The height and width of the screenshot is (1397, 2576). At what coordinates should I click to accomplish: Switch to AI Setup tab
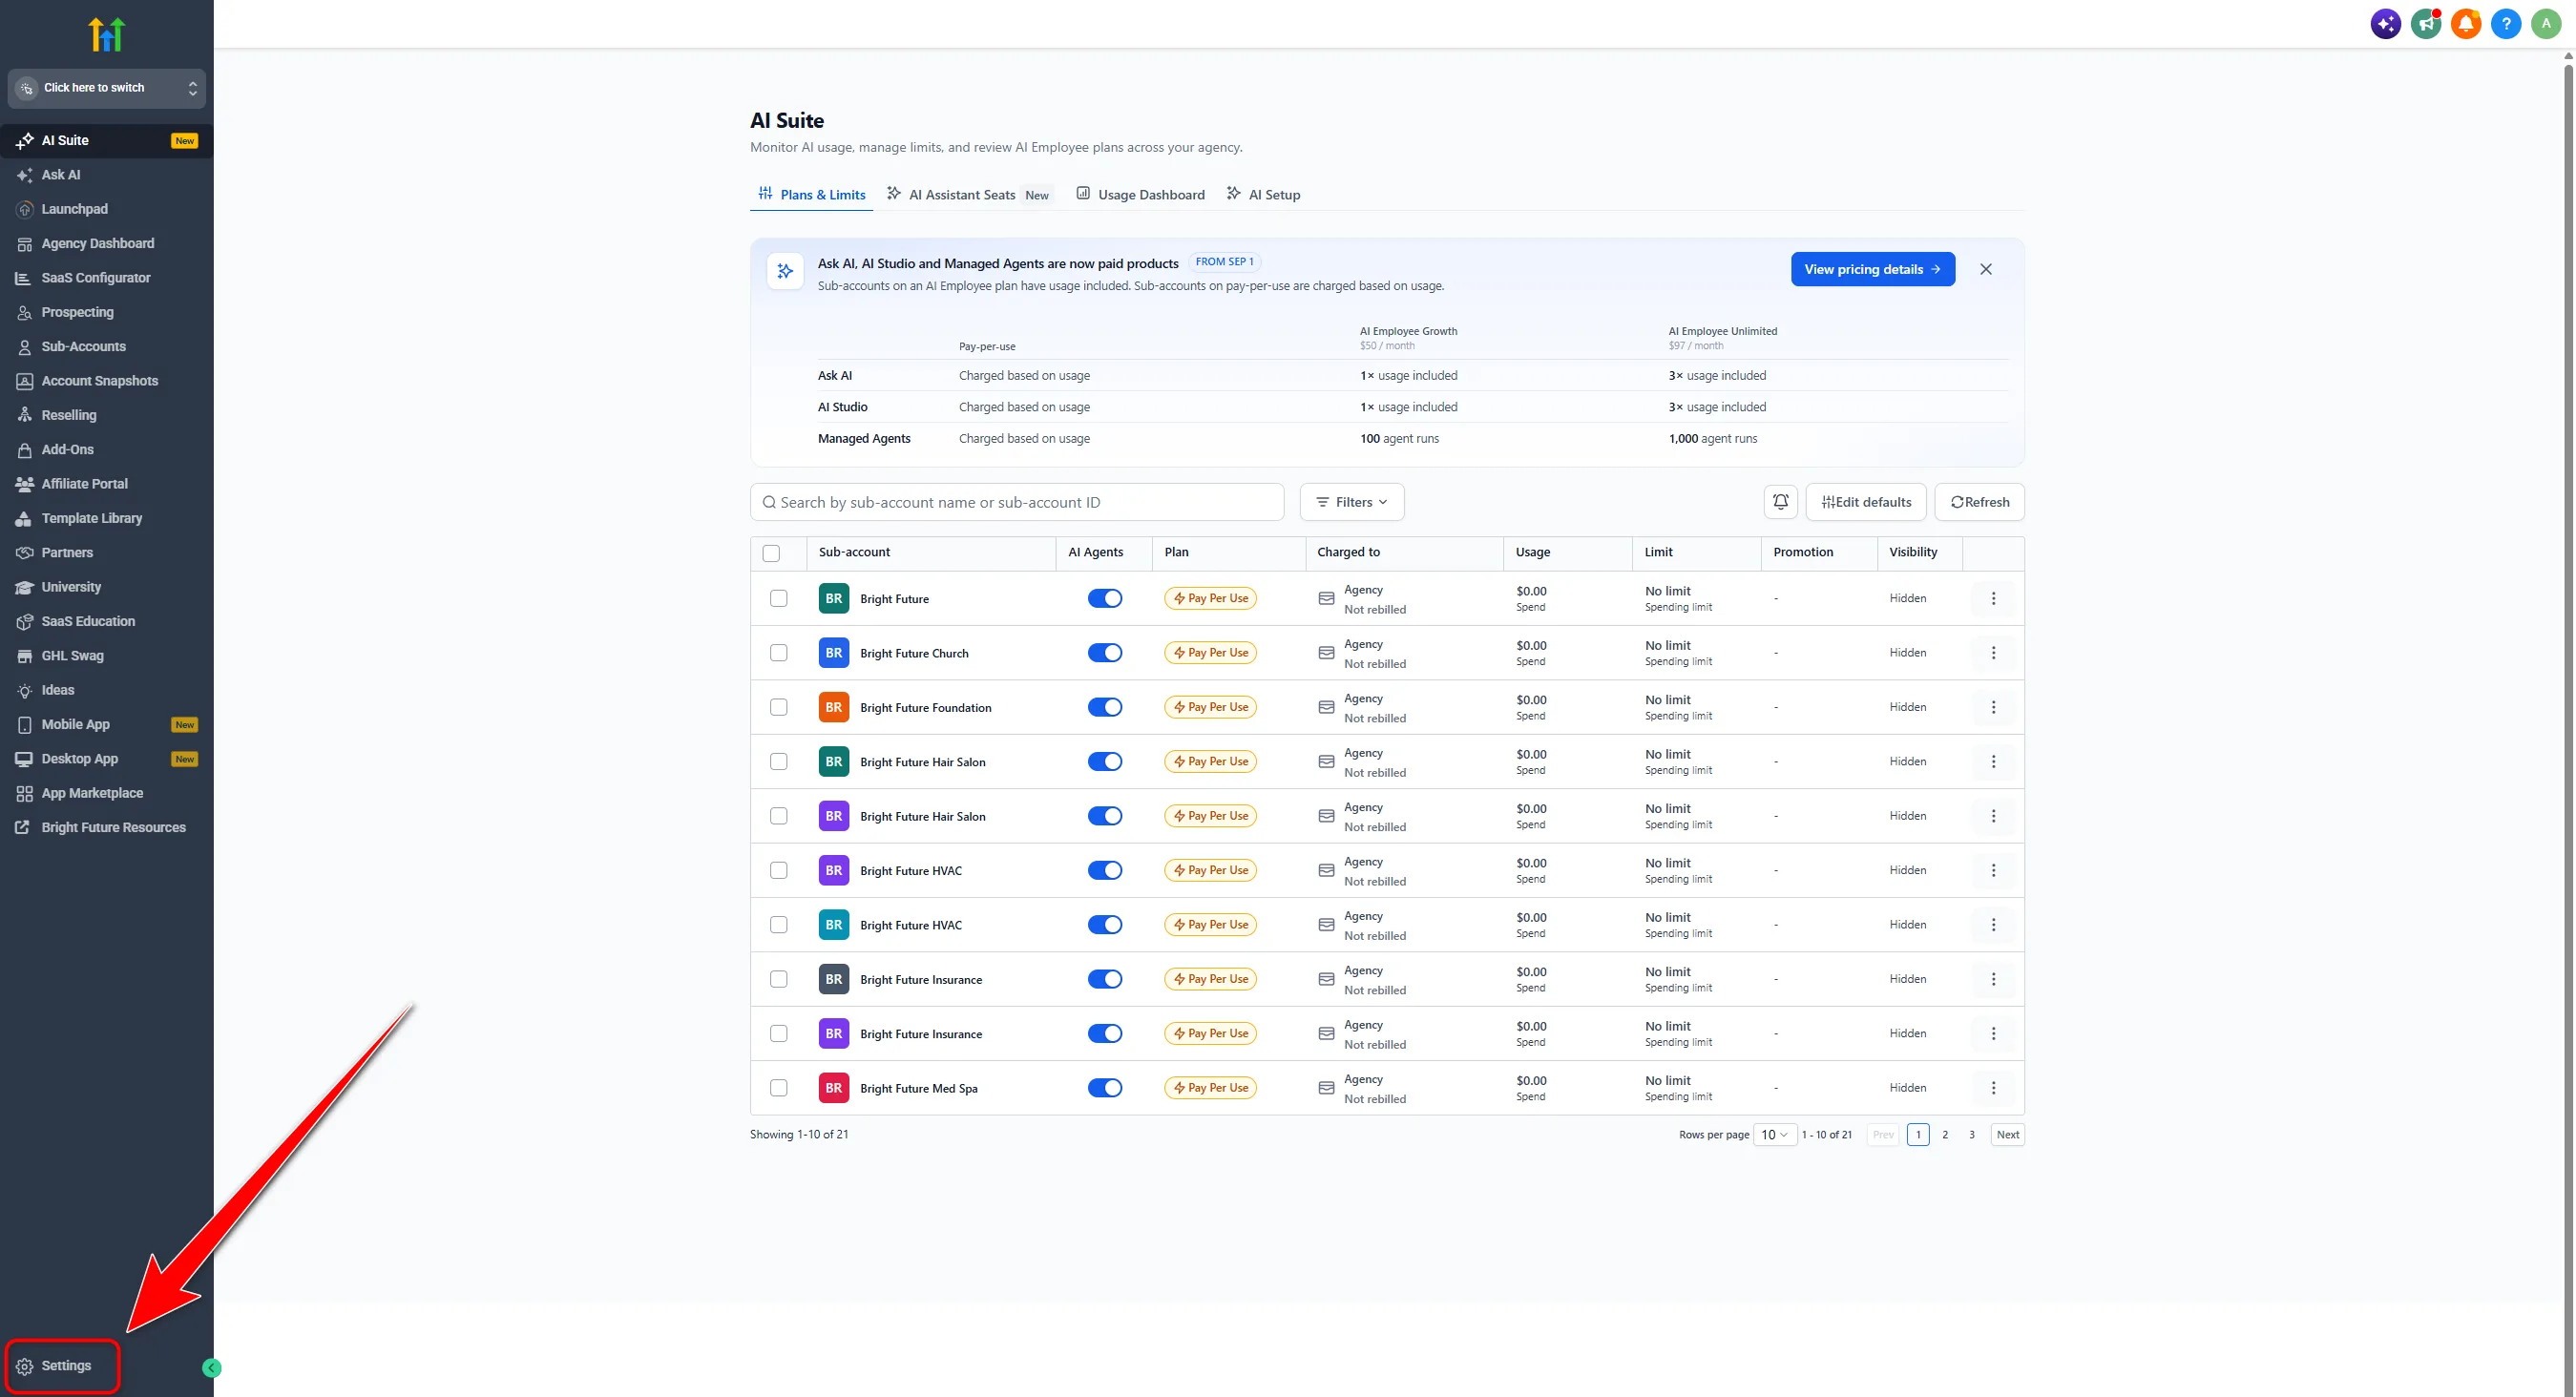point(1263,194)
